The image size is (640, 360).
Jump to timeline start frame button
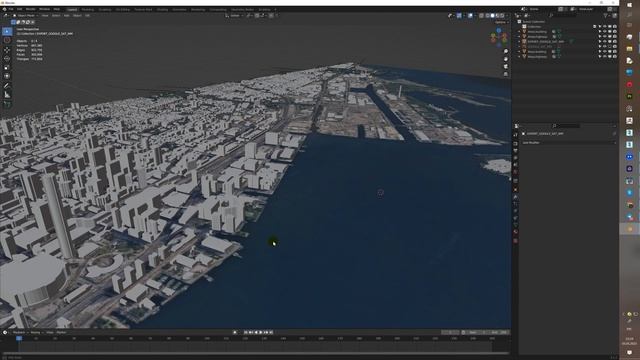click(x=246, y=332)
